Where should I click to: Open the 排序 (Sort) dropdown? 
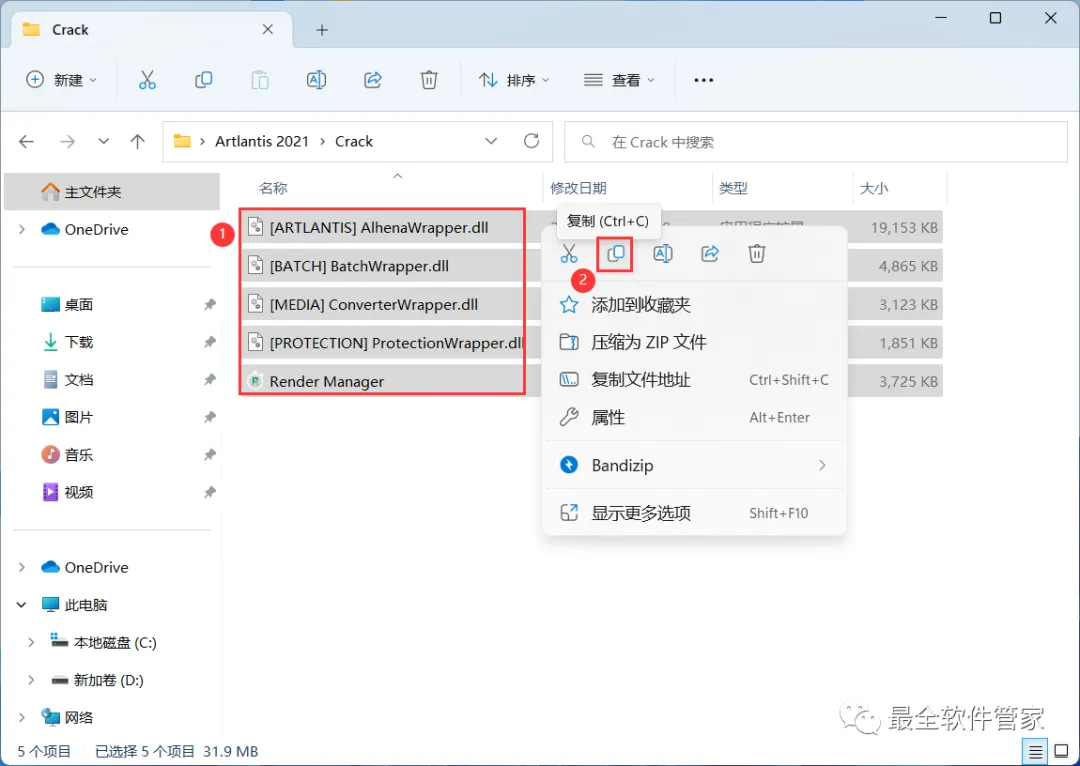[x=515, y=80]
